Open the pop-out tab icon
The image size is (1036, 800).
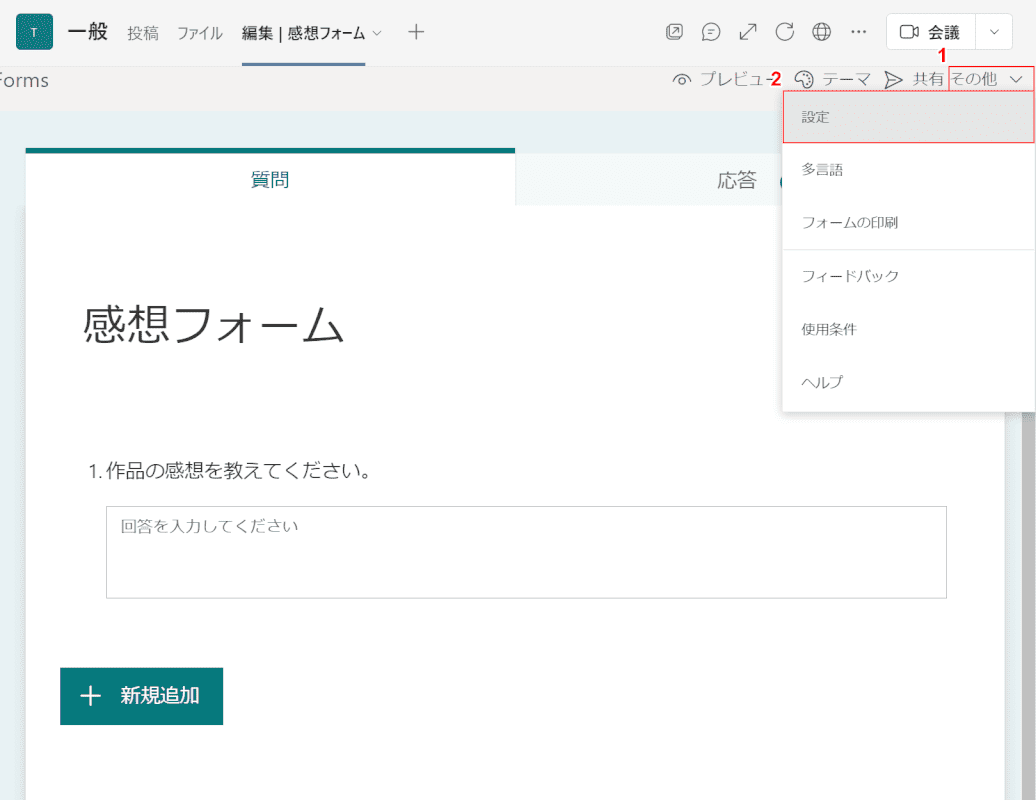coord(674,32)
